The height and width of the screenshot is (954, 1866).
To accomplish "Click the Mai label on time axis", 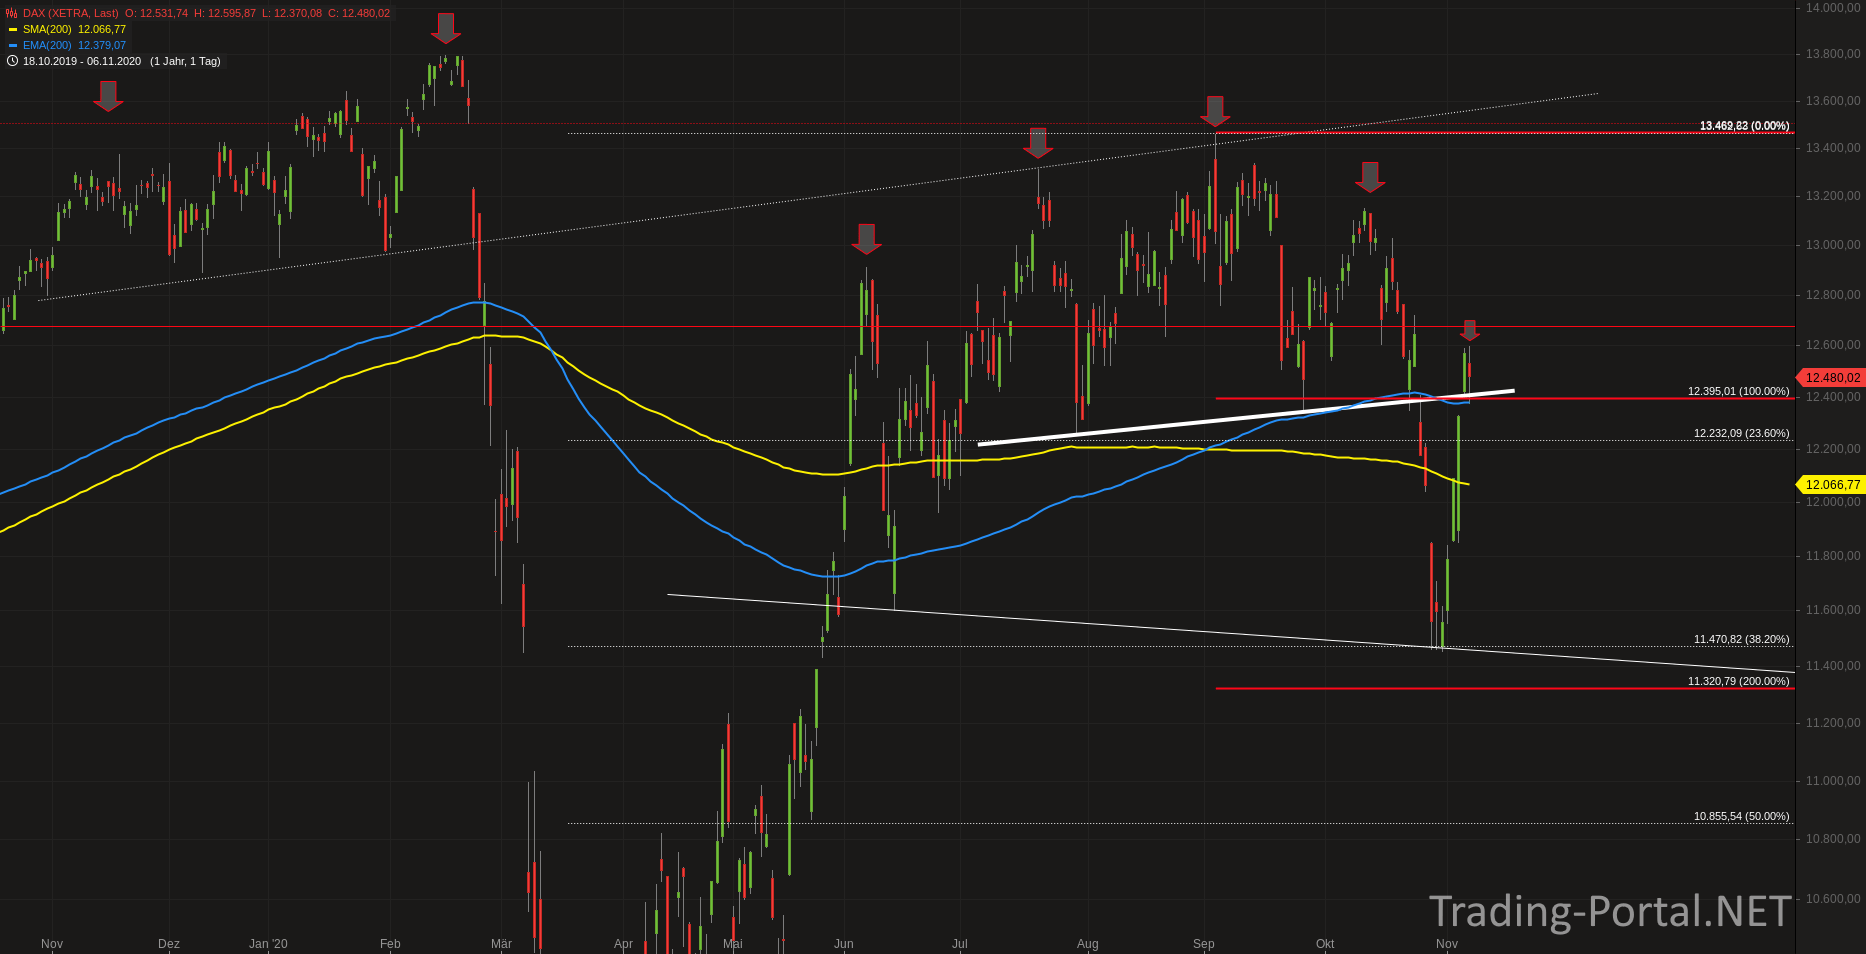I will (x=733, y=944).
